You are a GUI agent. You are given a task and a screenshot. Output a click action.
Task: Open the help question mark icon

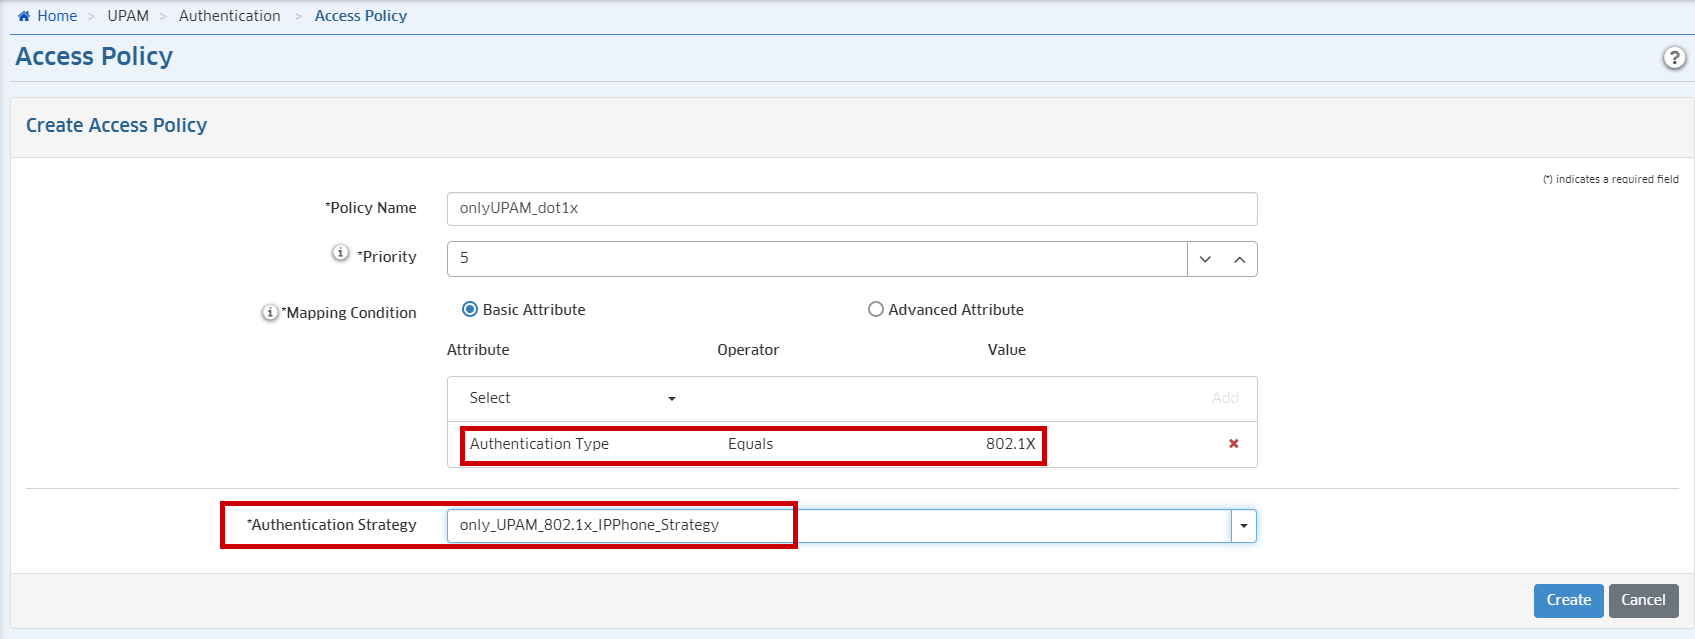pyautogui.click(x=1673, y=58)
